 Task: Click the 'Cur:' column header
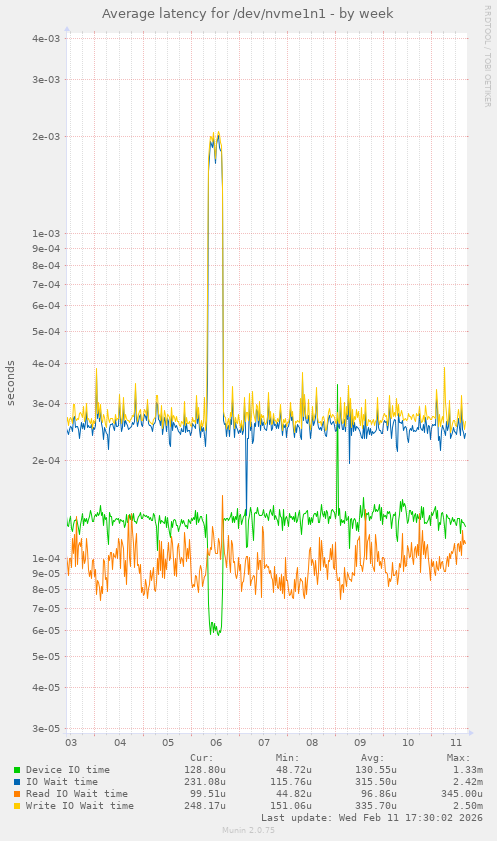pyautogui.click(x=202, y=758)
